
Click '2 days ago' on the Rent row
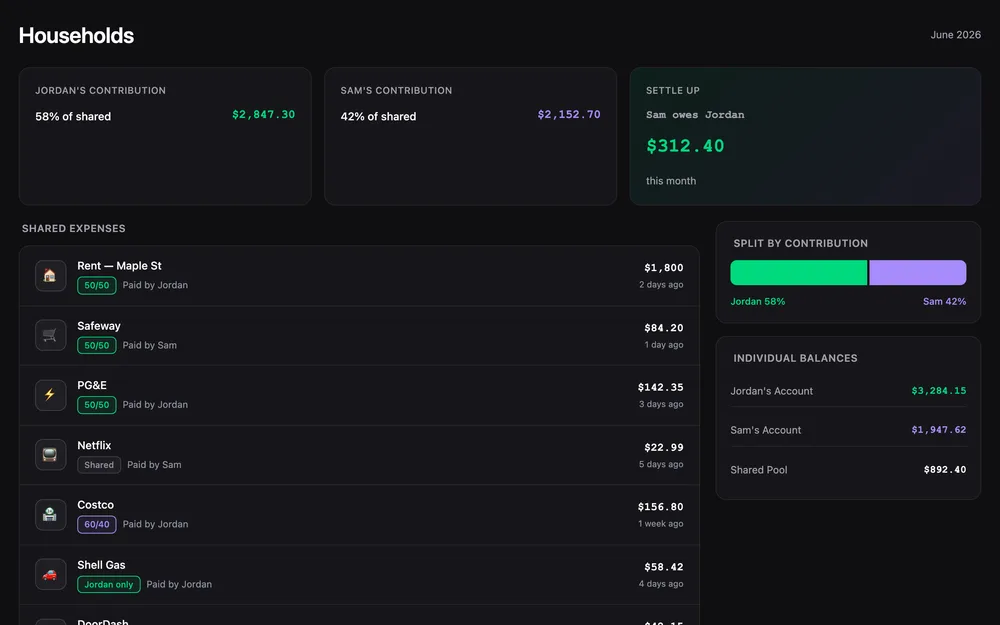661,284
